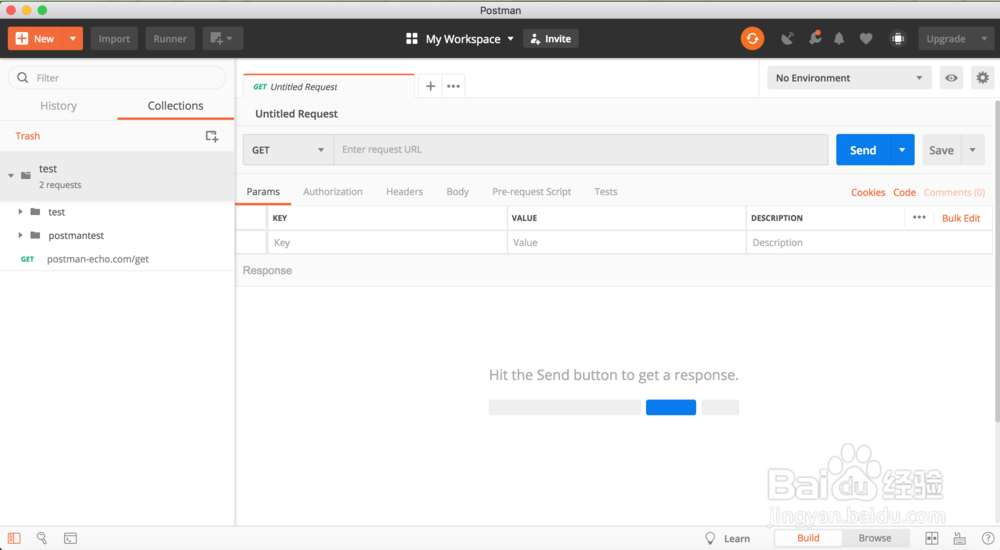
Task: Open the postman-echo.com/get request
Action: (x=98, y=259)
